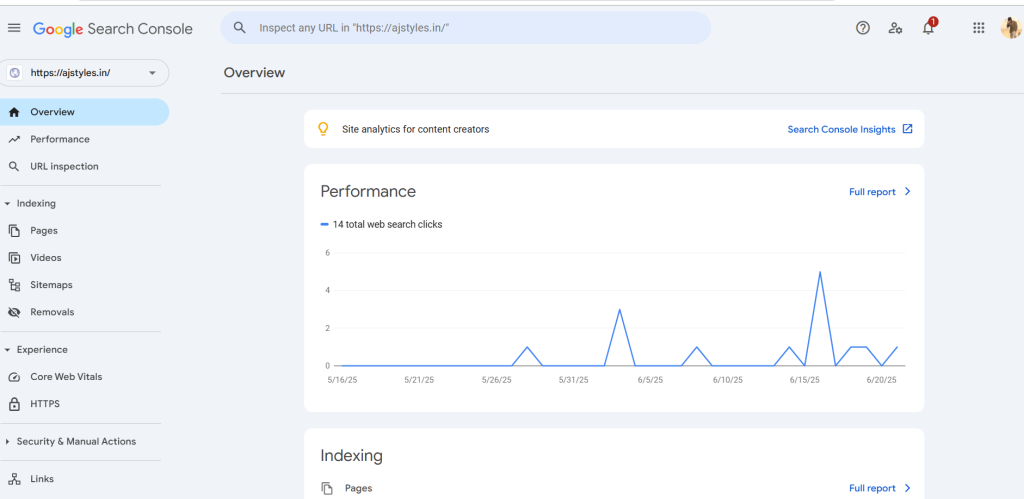Viewport: 1024px width, 499px height.
Task: Focus the Inspect any URL field
Action: point(466,28)
